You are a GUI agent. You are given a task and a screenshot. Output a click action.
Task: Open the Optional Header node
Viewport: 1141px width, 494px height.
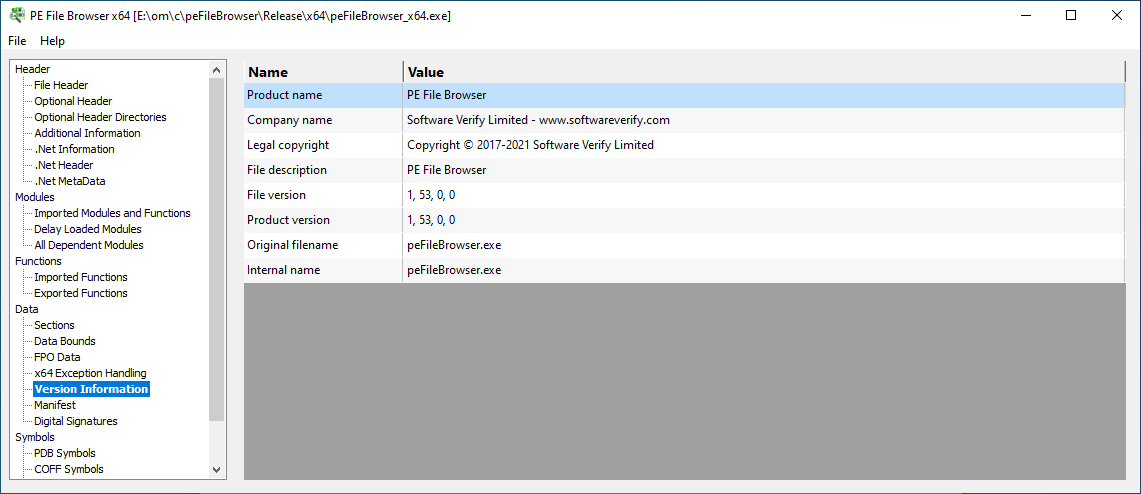(x=73, y=101)
